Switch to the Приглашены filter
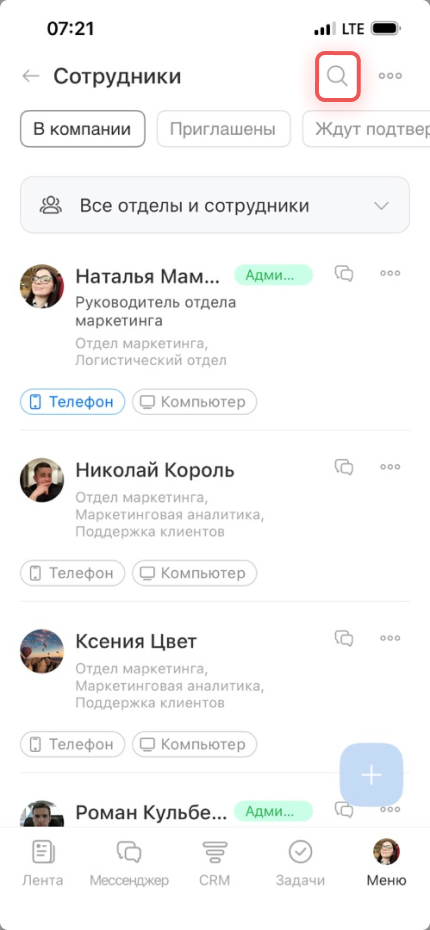 click(x=223, y=129)
